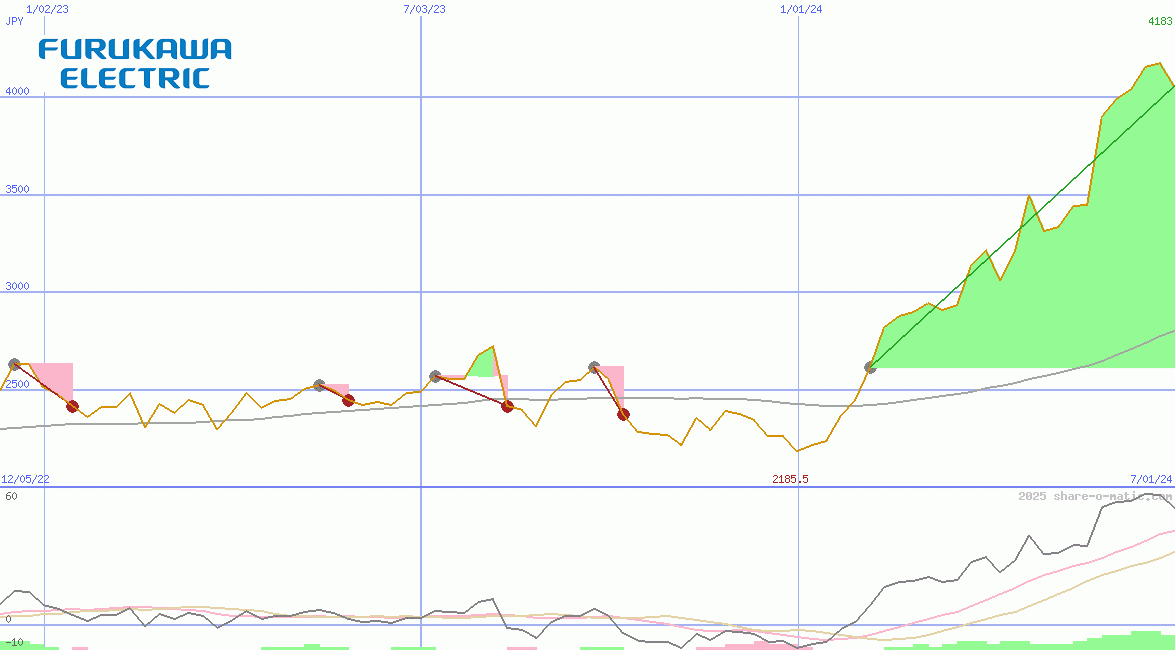Screen dimensions: 1175x650
Task: Select the 1/01/24 date label
Action: pyautogui.click(x=801, y=9)
